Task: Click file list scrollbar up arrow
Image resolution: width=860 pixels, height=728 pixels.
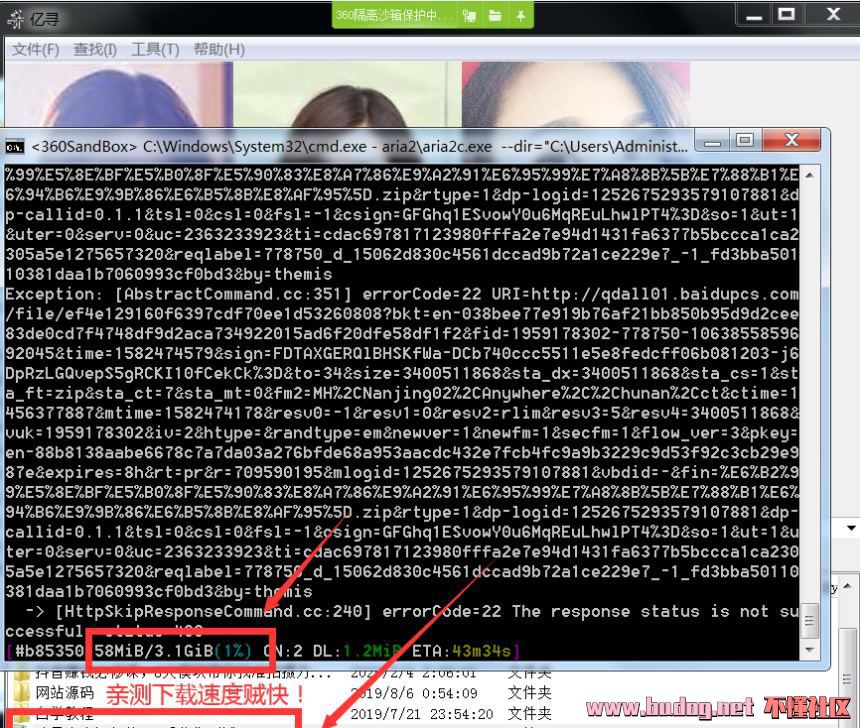Action: (847, 586)
